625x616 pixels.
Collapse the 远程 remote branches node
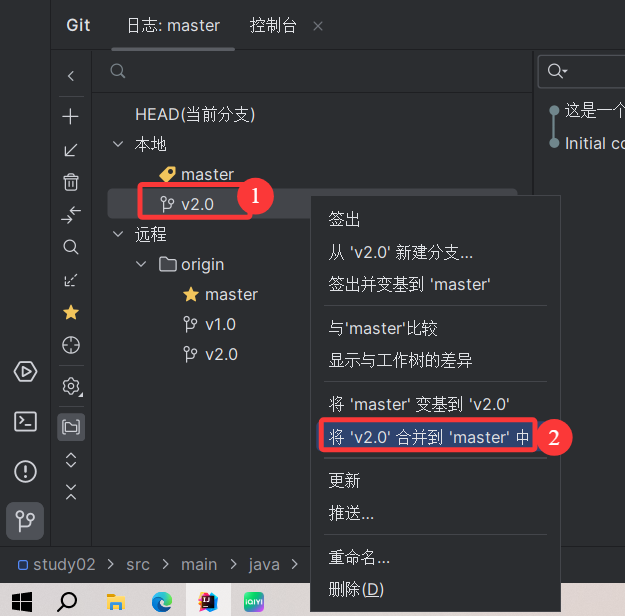point(118,234)
